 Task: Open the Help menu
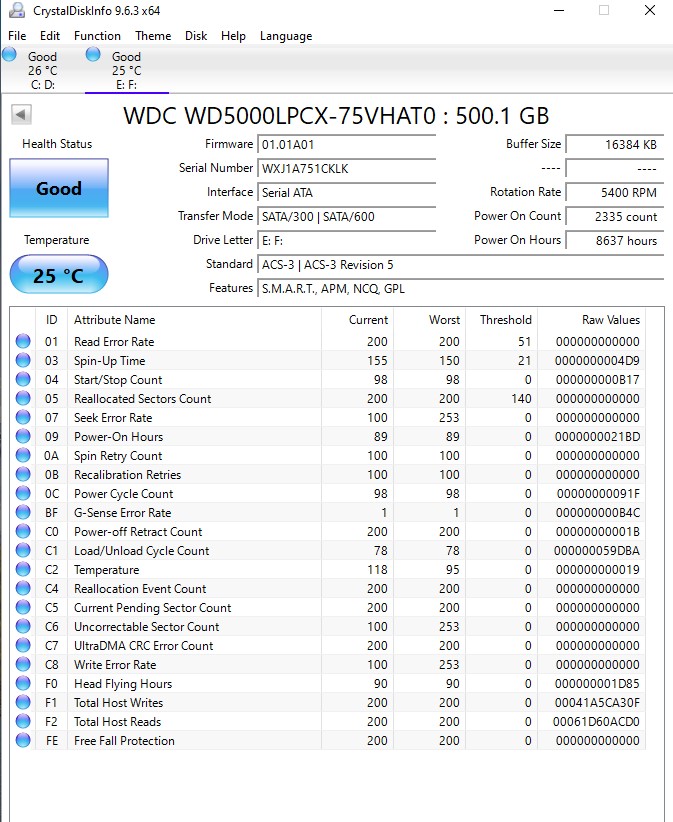point(233,36)
